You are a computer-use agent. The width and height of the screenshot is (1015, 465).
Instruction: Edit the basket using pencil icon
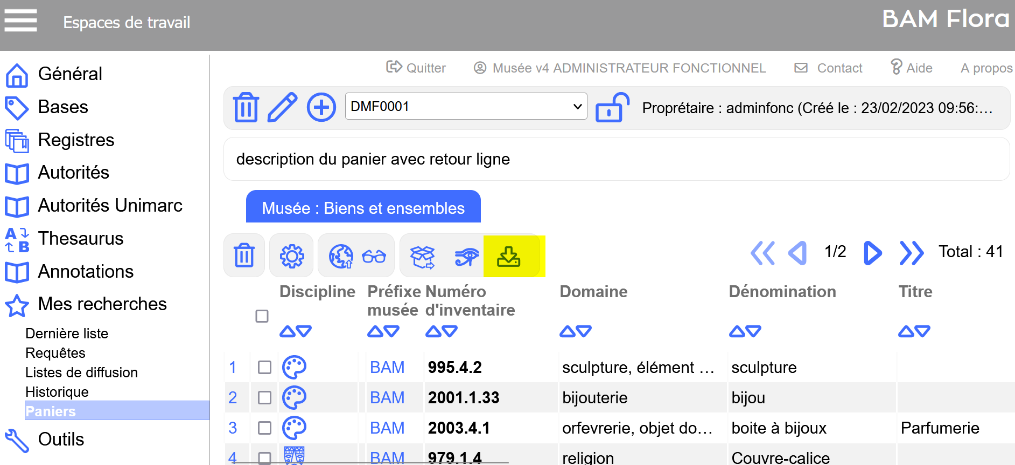pyautogui.click(x=283, y=107)
